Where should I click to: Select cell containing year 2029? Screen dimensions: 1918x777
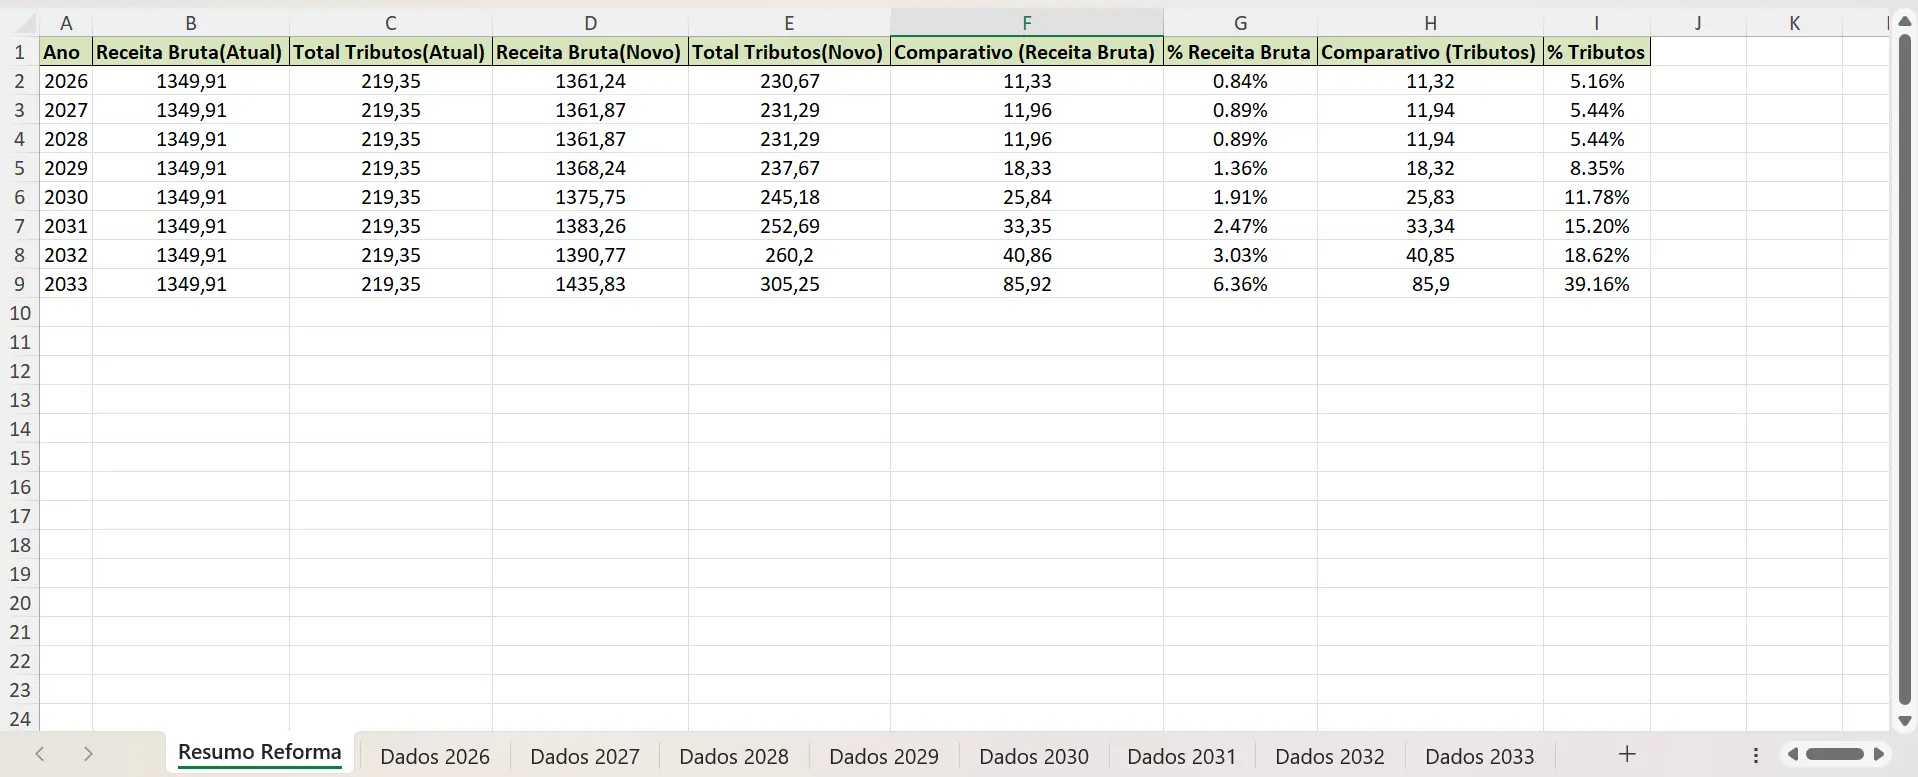[x=66, y=168]
